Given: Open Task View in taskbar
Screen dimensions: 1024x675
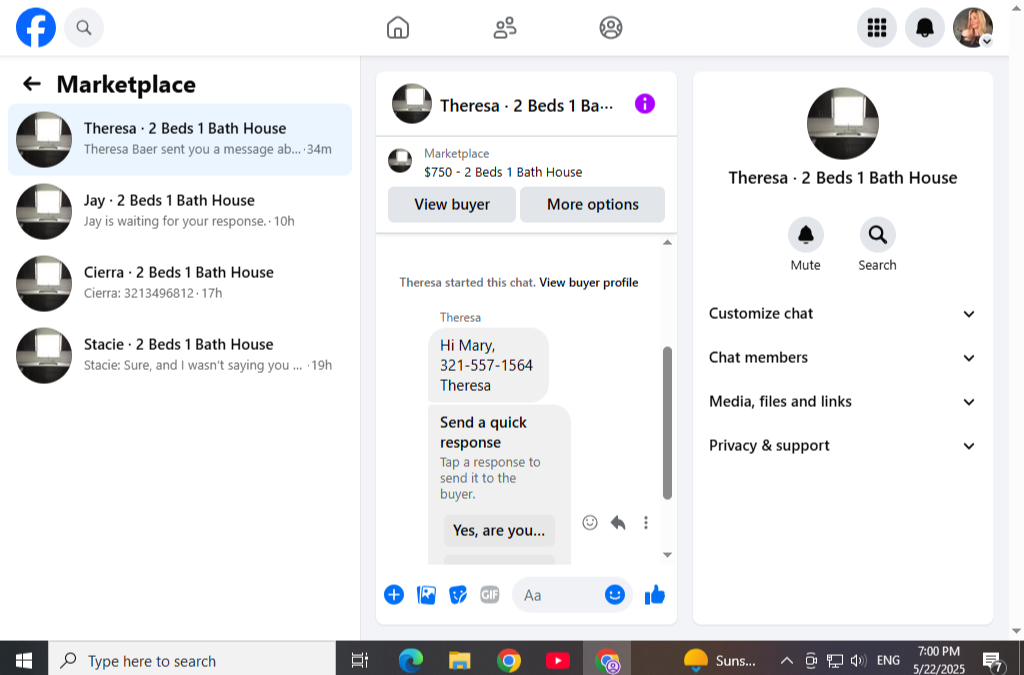Looking at the screenshot, I should pos(360,660).
